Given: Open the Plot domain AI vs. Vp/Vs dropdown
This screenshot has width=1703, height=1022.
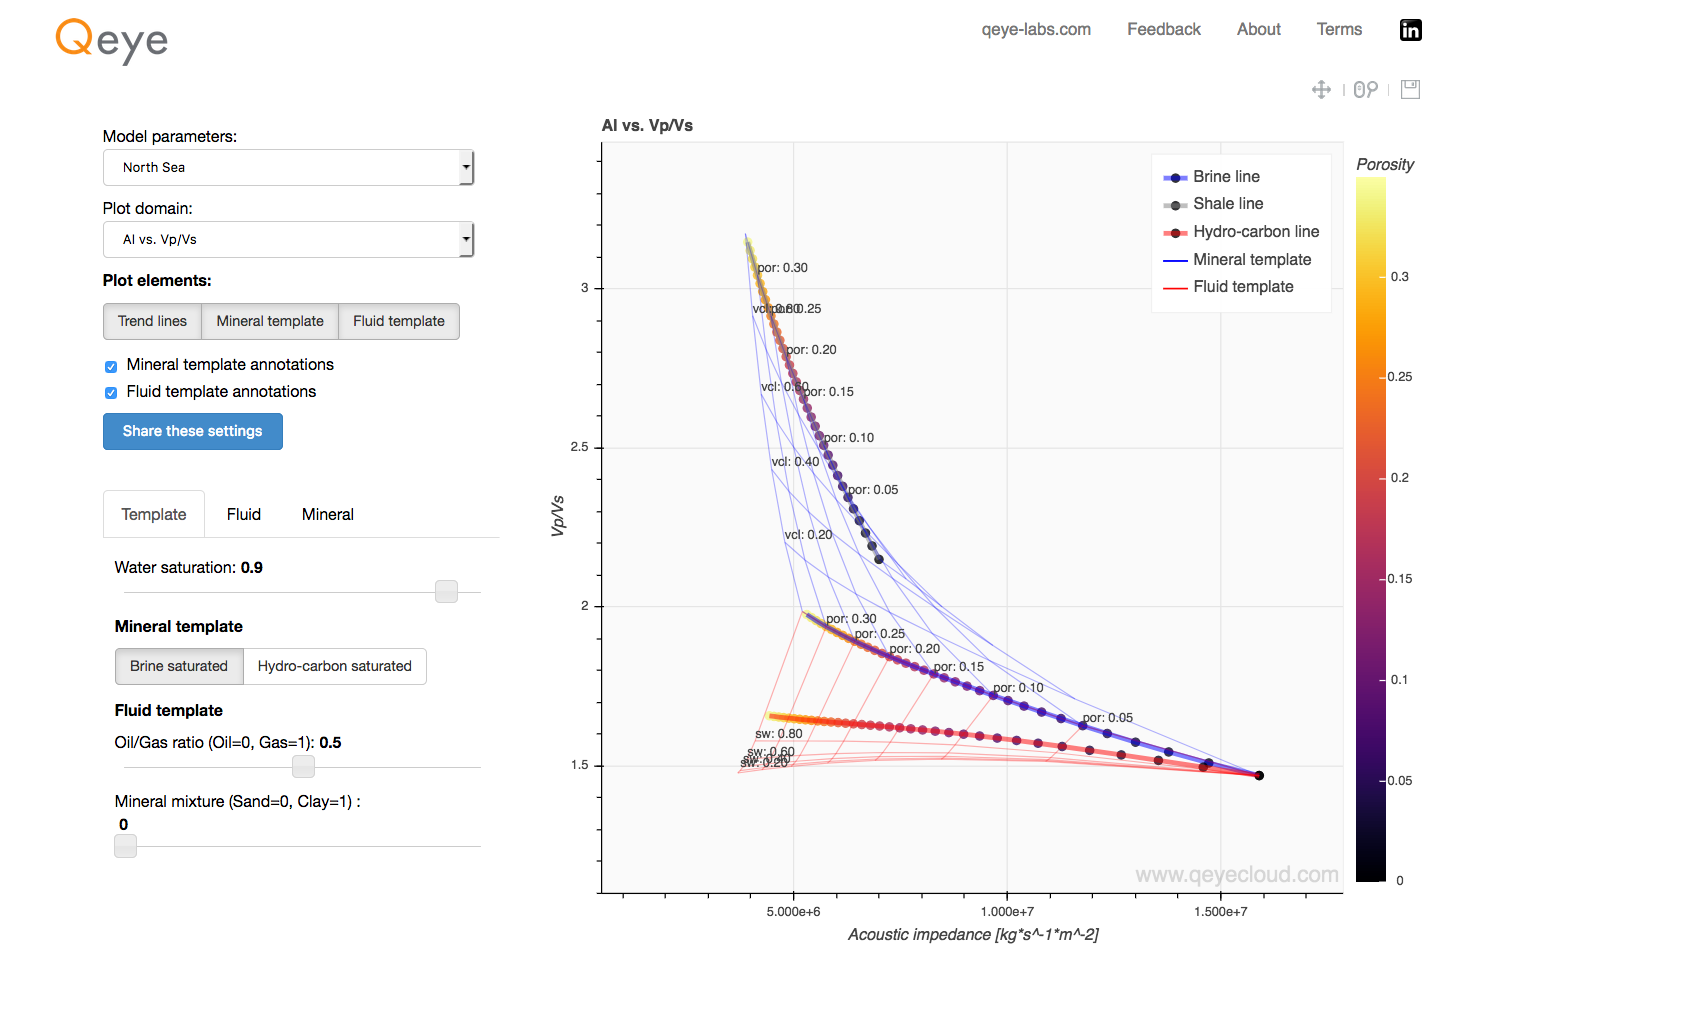Looking at the screenshot, I should (288, 239).
